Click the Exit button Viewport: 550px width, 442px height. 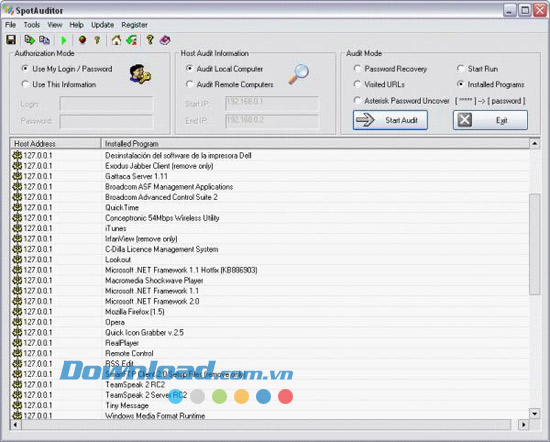click(x=490, y=120)
